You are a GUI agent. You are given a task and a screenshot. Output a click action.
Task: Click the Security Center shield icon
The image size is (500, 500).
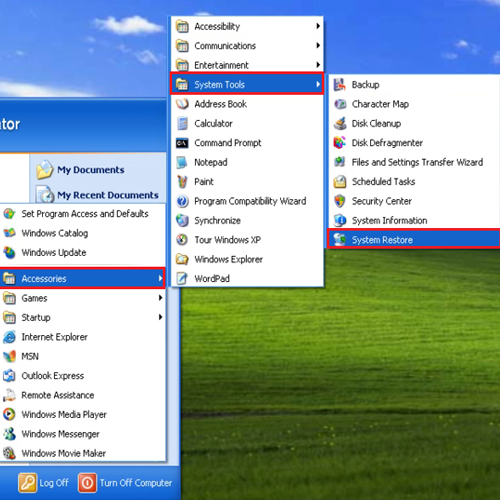tap(340, 201)
